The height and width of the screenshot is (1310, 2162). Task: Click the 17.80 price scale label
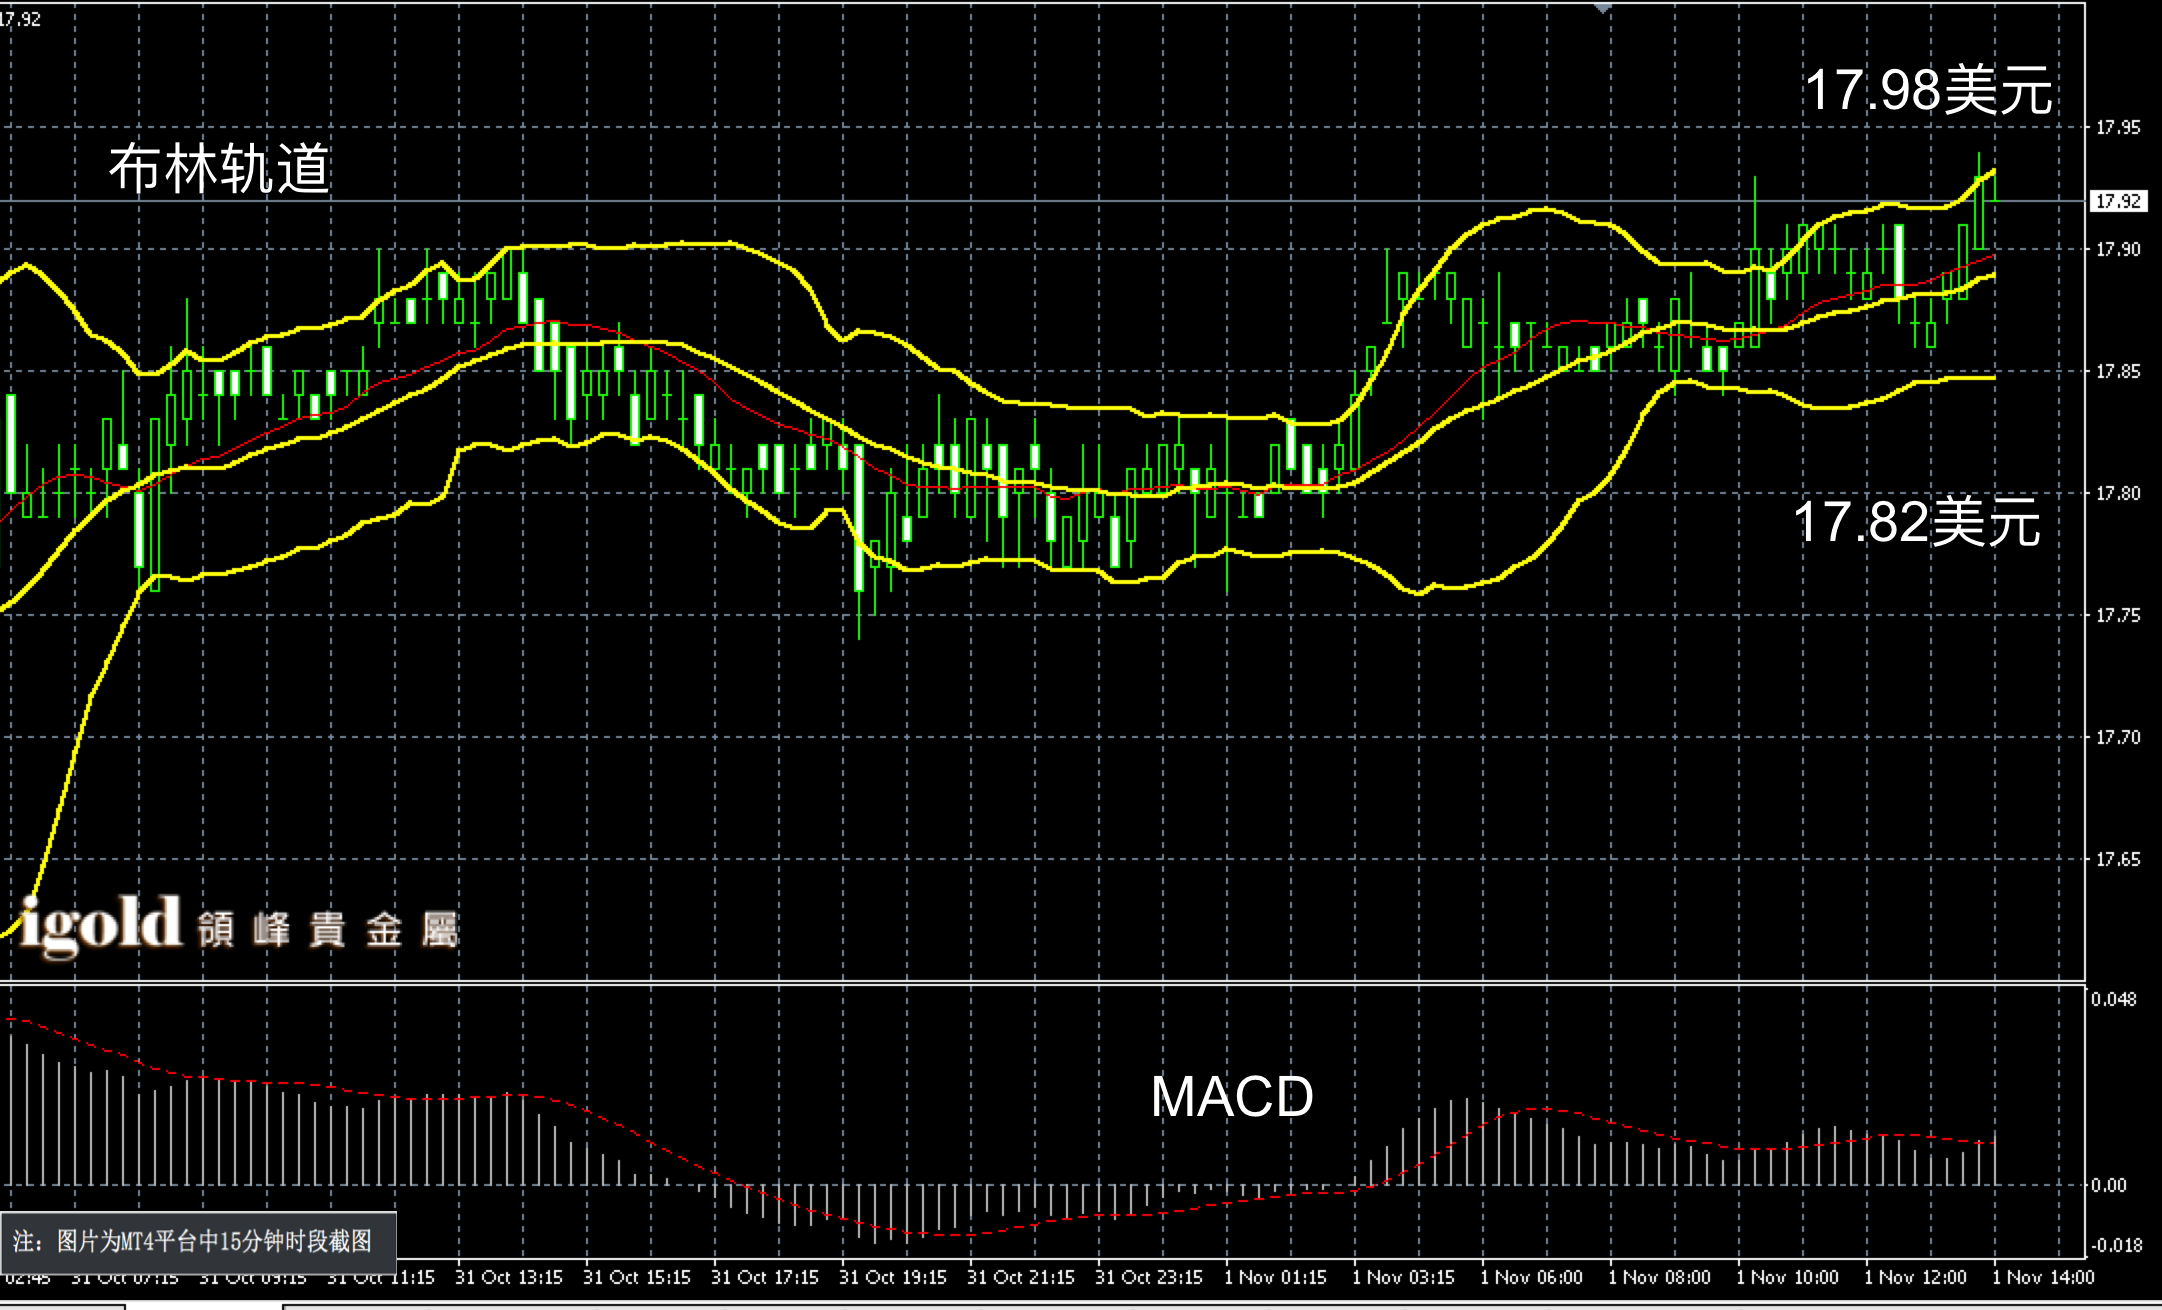click(x=2118, y=493)
